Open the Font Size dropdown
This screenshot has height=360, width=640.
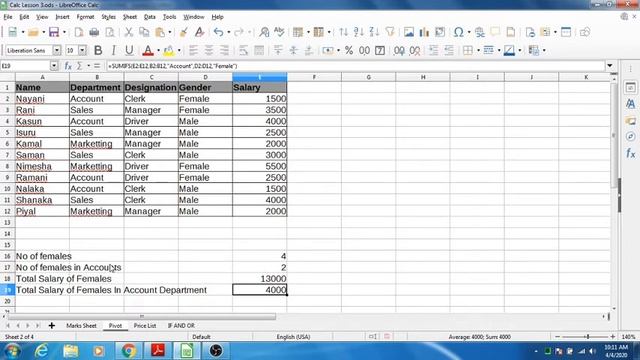pyautogui.click(x=82, y=50)
